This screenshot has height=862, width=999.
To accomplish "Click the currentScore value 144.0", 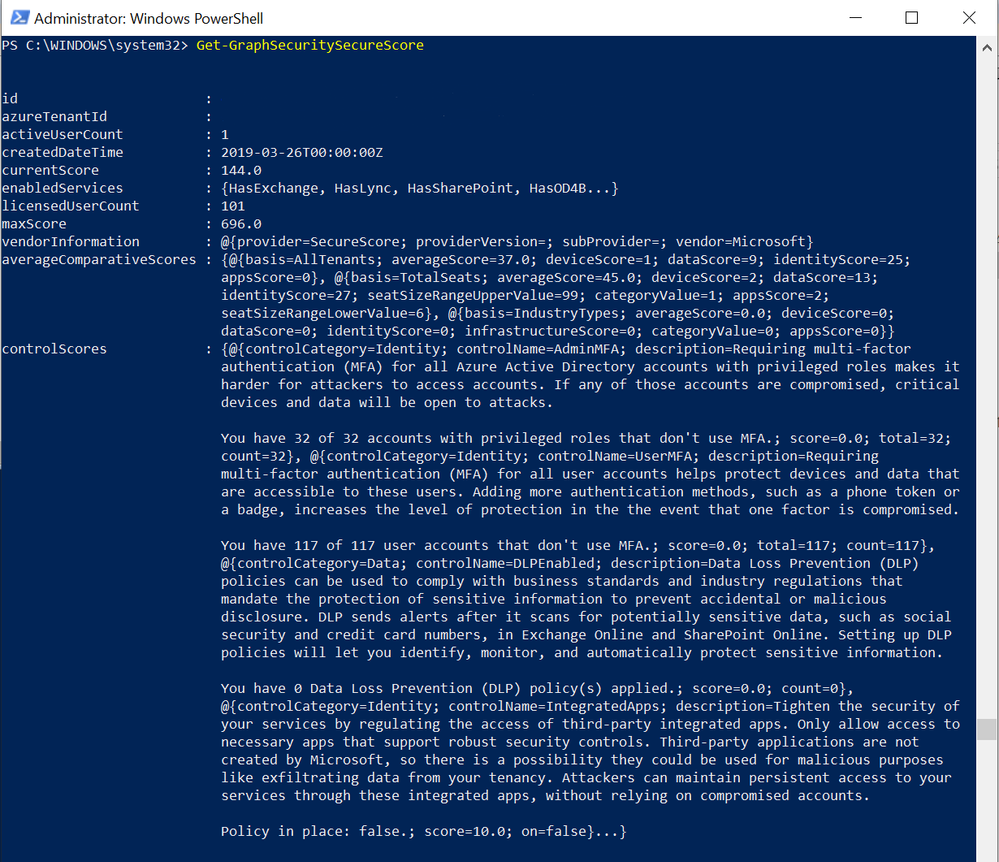I will click(x=241, y=170).
